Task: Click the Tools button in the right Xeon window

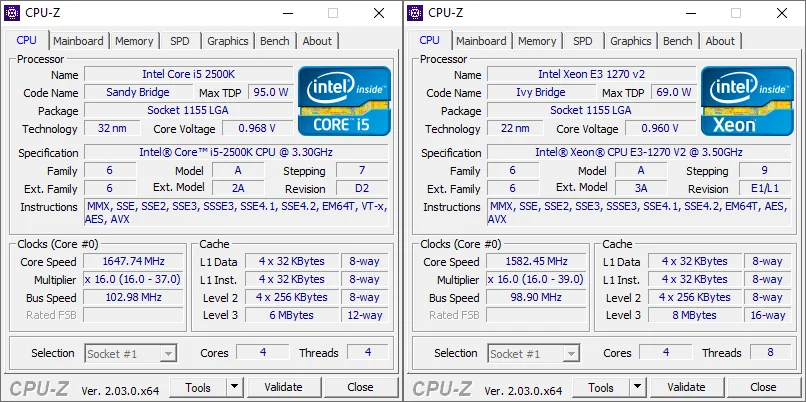Action: pyautogui.click(x=601, y=388)
